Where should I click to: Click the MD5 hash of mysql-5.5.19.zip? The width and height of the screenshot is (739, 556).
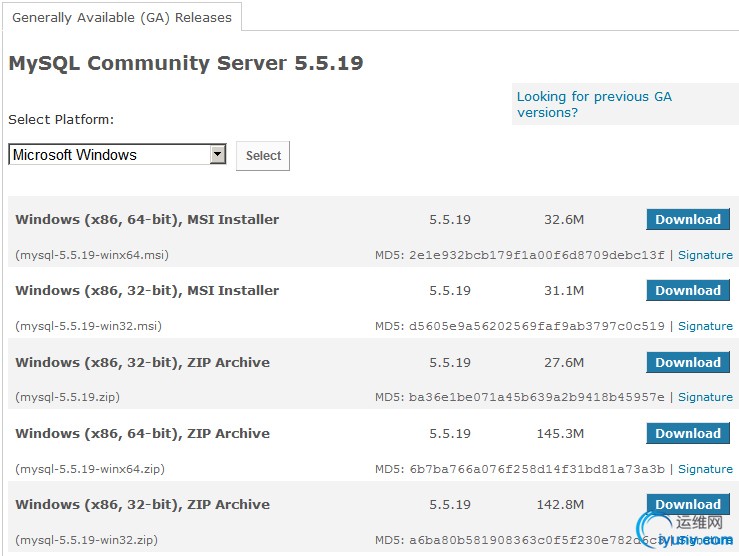click(536, 397)
